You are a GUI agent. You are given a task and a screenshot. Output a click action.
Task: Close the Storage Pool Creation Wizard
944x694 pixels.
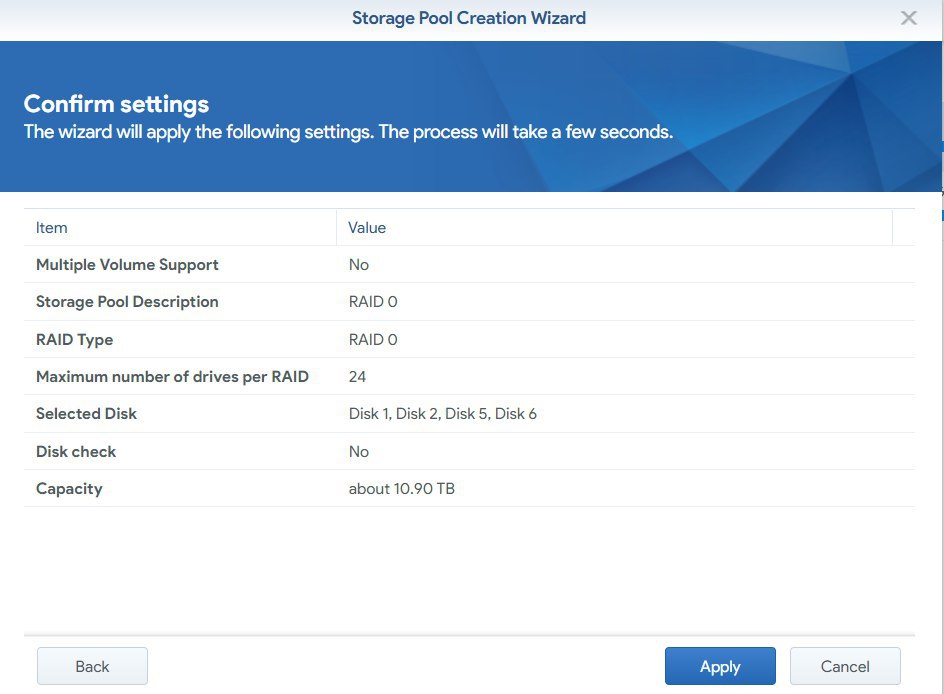coord(908,18)
